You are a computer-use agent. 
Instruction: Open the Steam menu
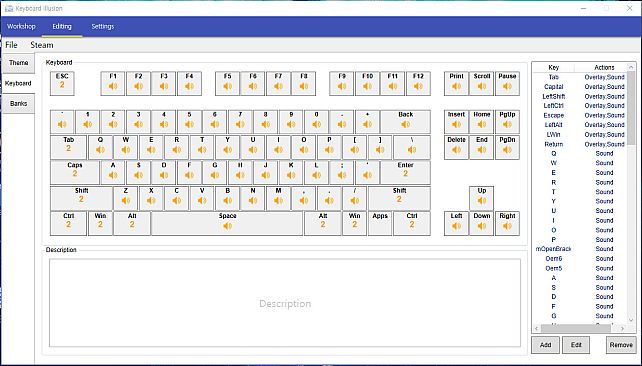point(42,45)
